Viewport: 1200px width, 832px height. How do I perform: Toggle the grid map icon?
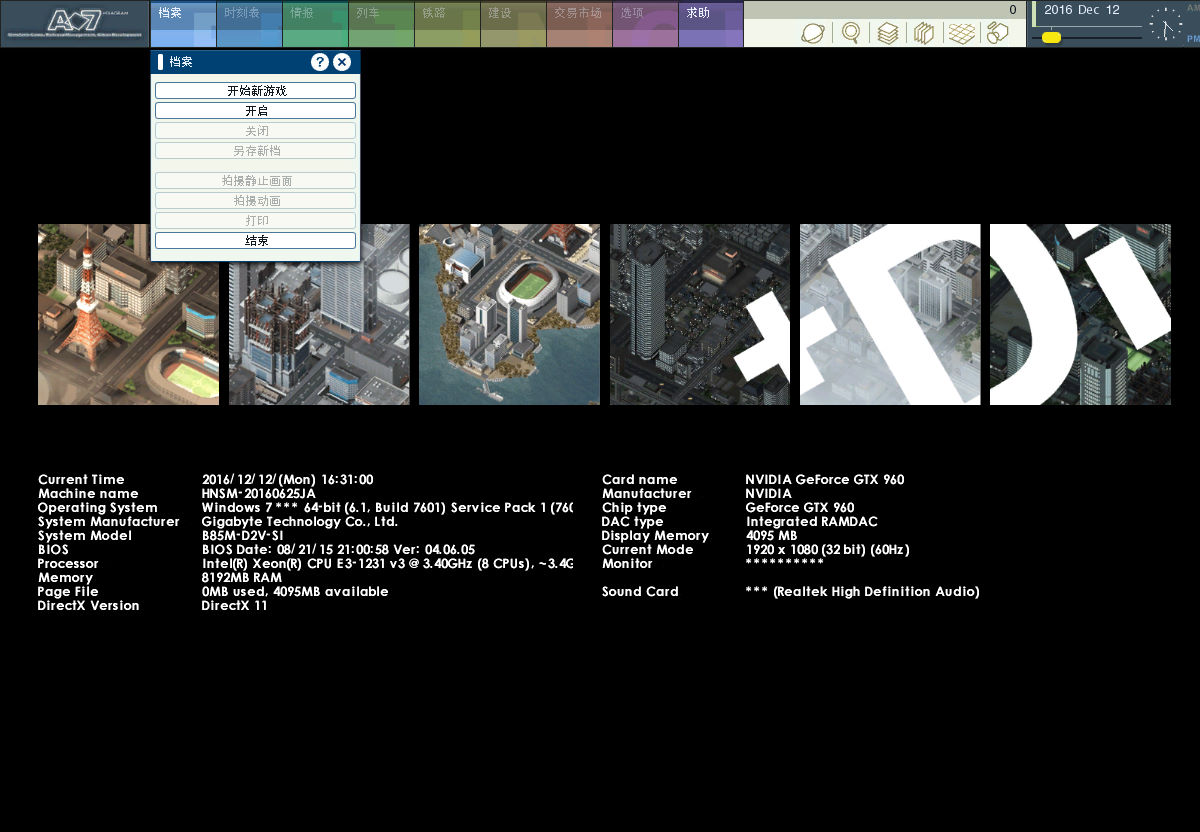click(961, 33)
